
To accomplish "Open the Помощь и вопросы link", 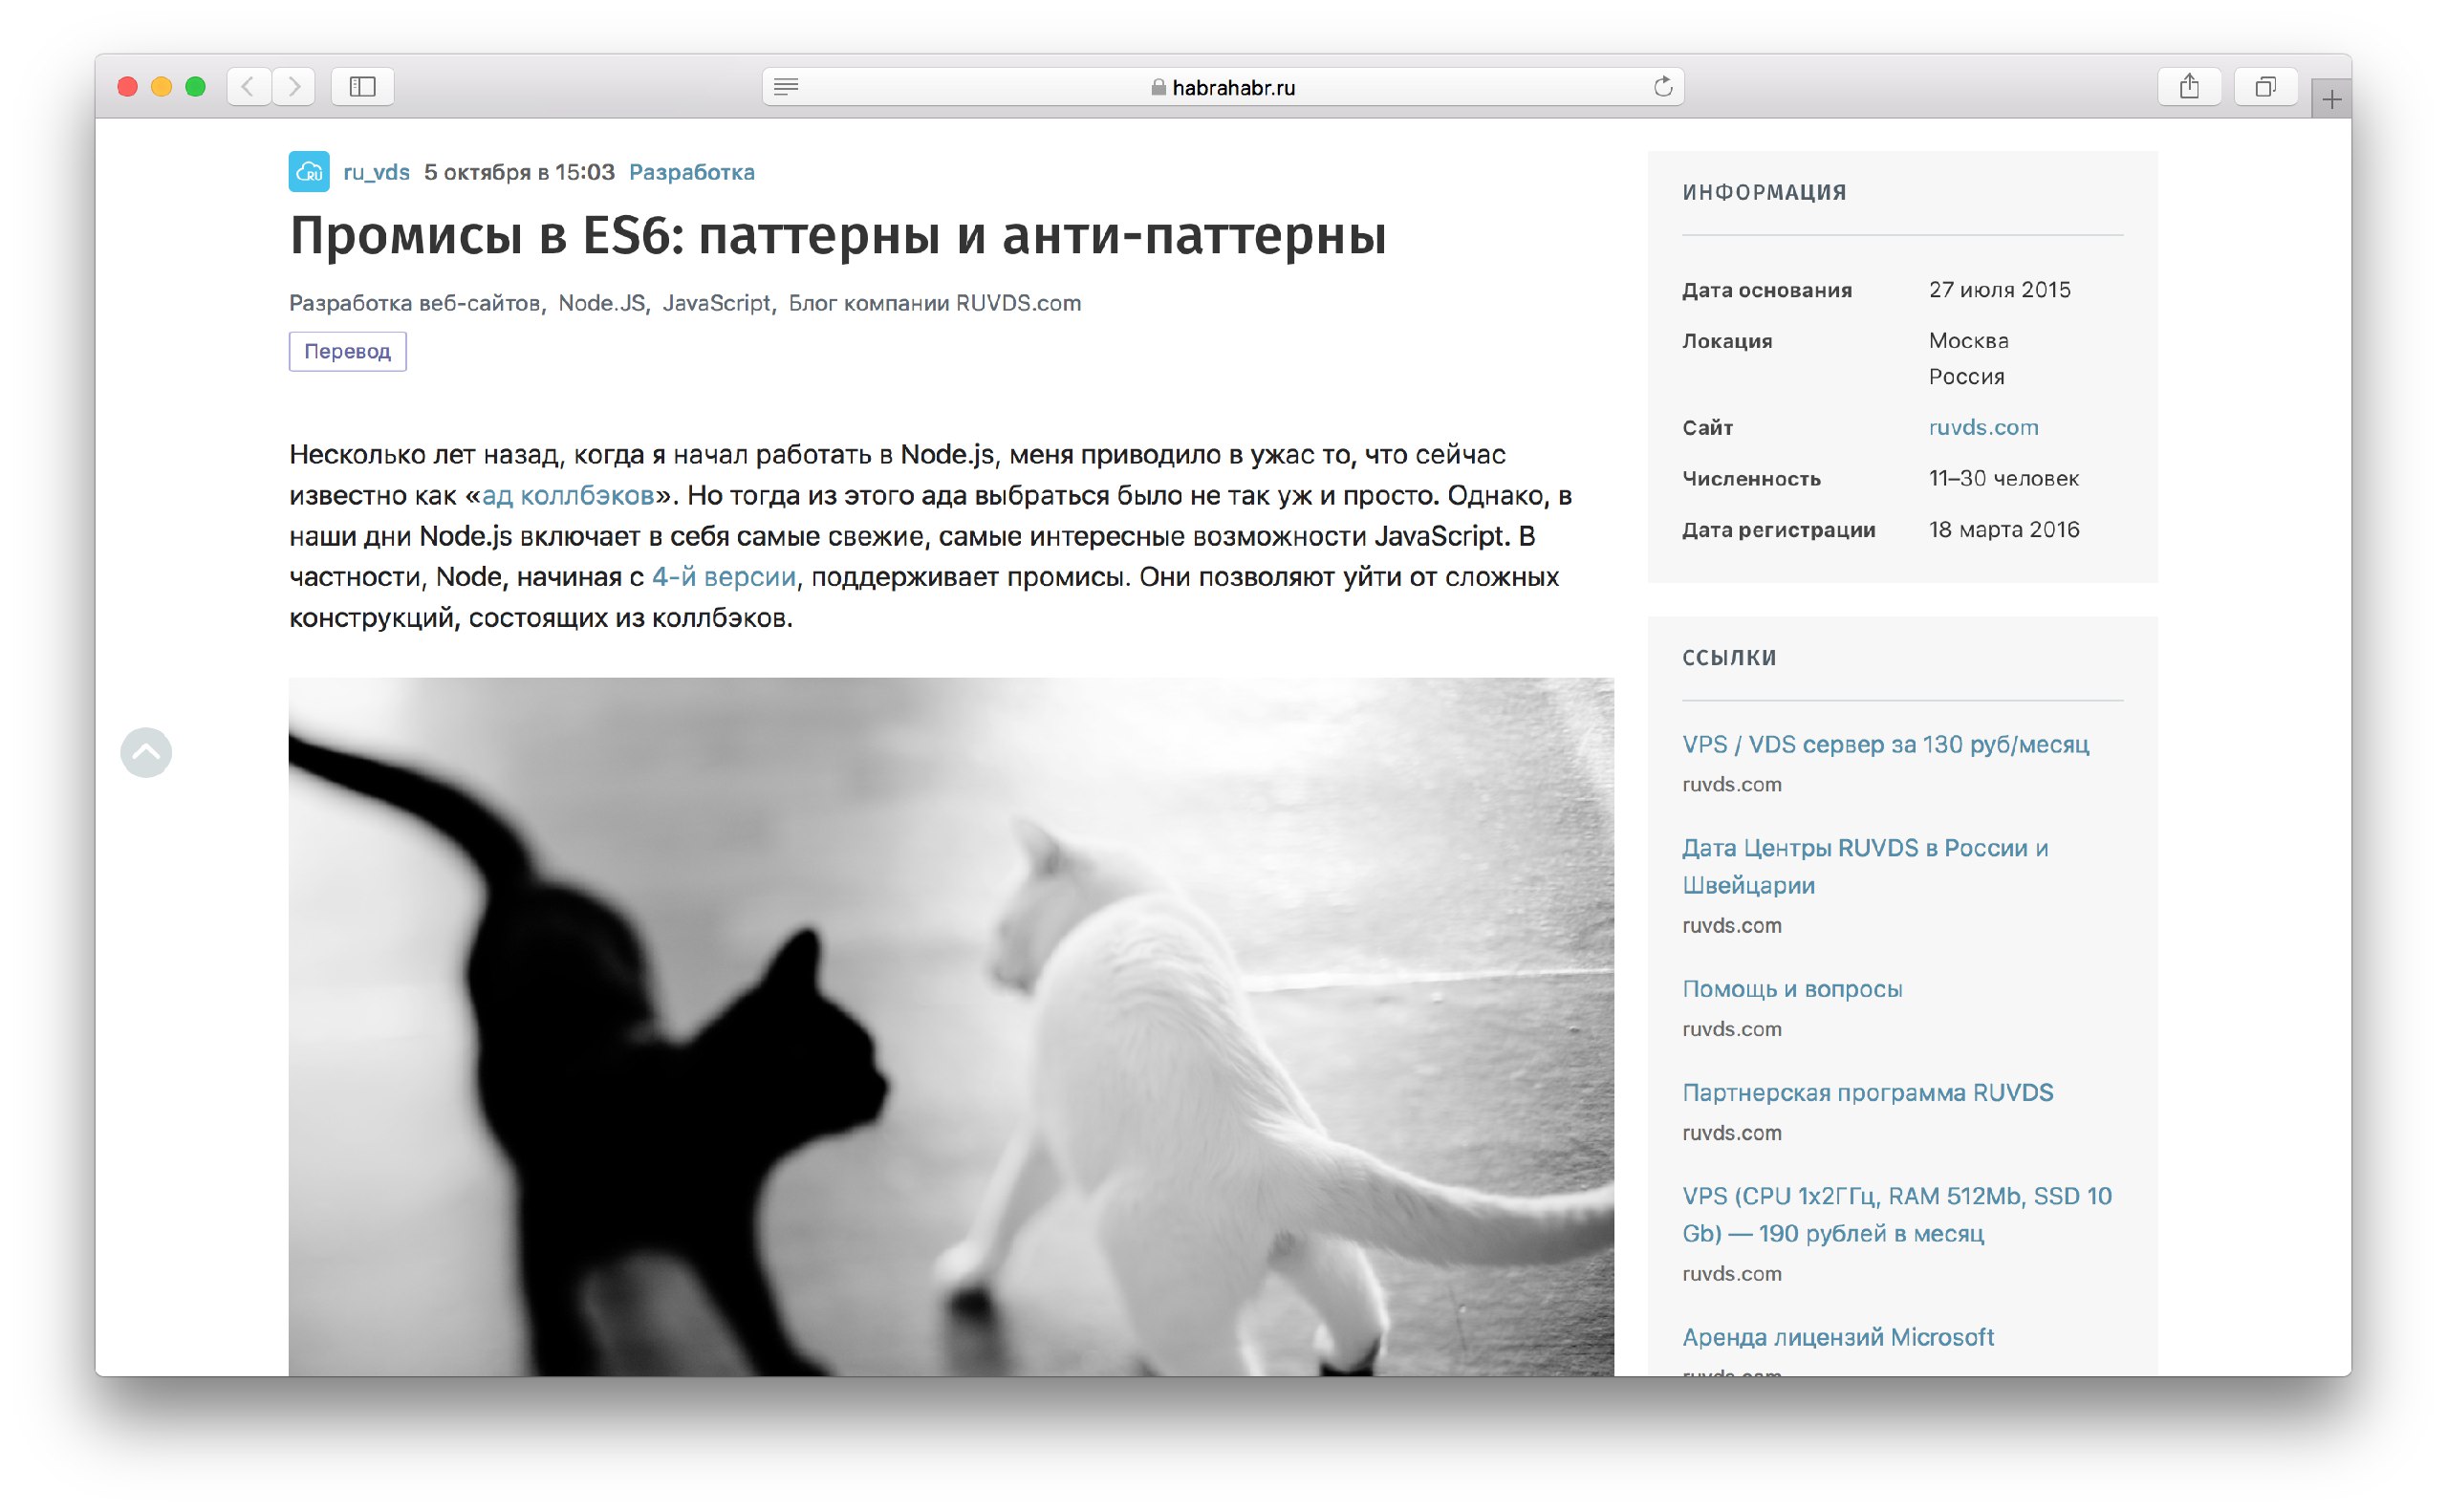I will (x=1792, y=989).
